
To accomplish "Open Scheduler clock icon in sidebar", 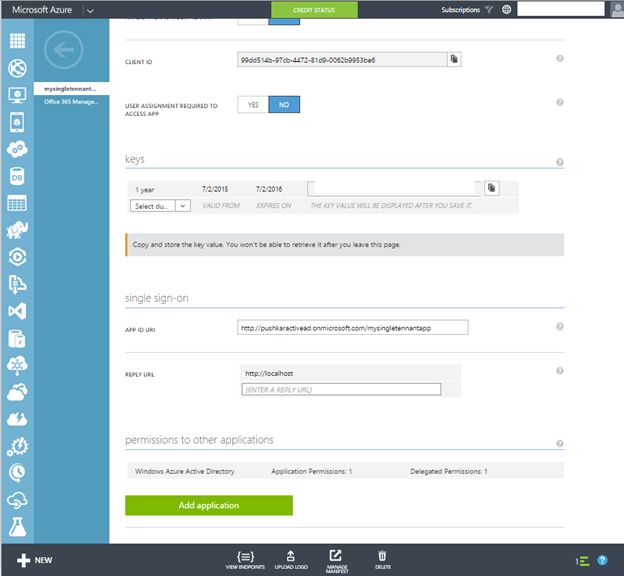I will point(17,473).
